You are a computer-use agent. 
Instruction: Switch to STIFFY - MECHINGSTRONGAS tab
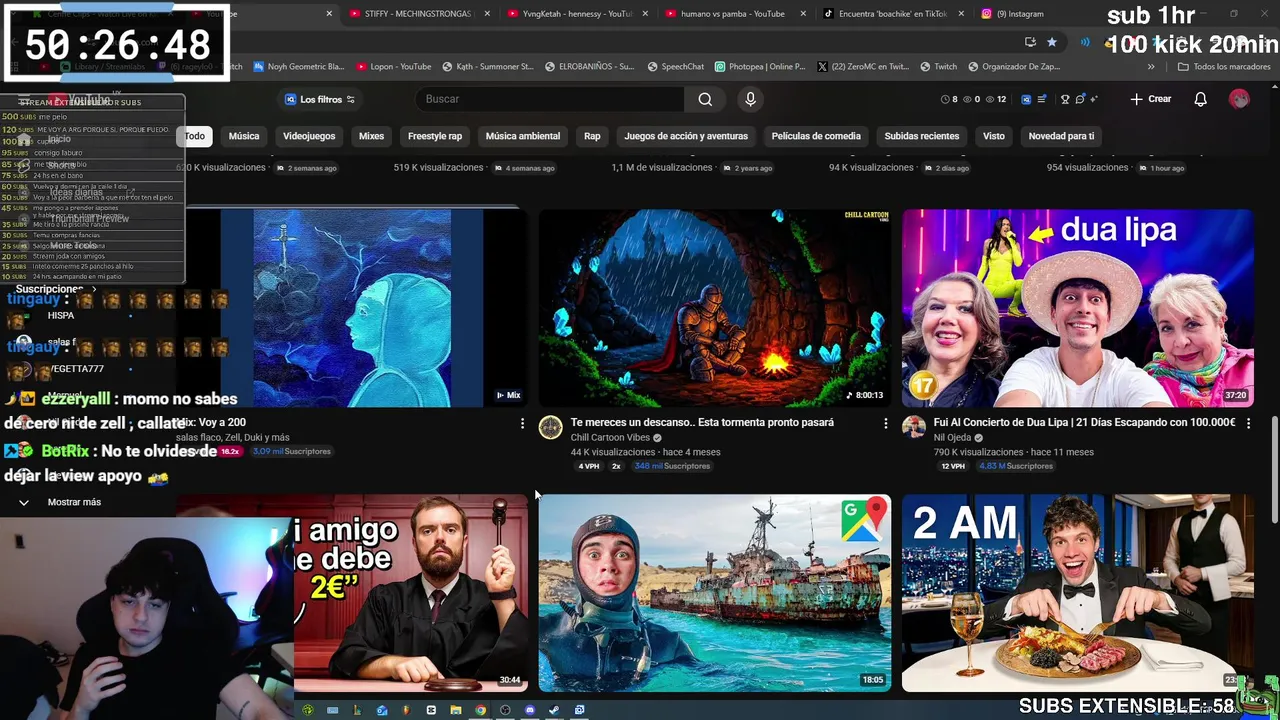click(x=420, y=14)
